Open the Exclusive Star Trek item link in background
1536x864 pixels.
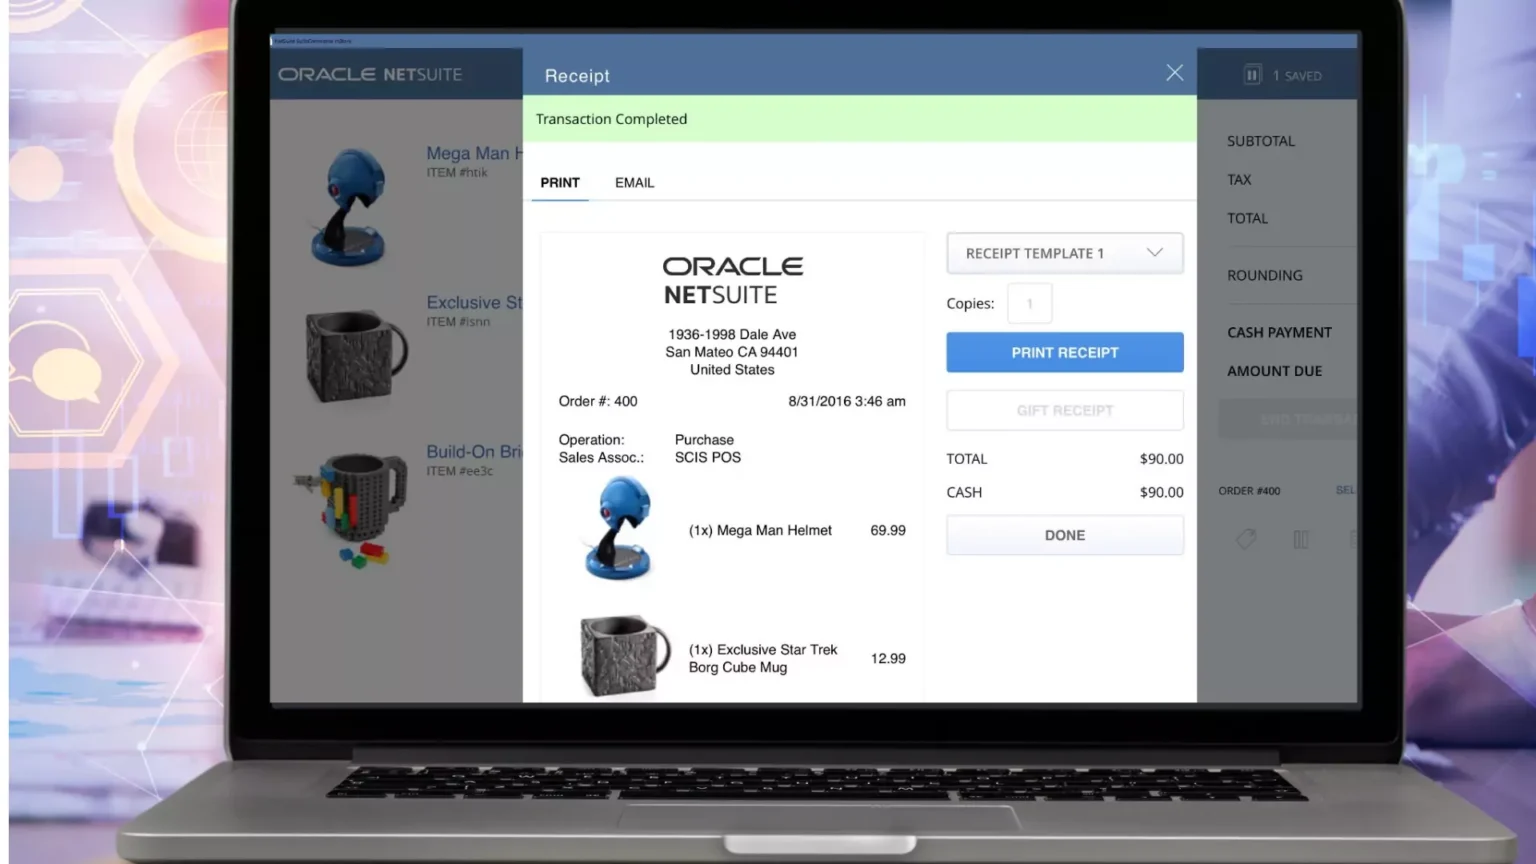click(x=474, y=302)
